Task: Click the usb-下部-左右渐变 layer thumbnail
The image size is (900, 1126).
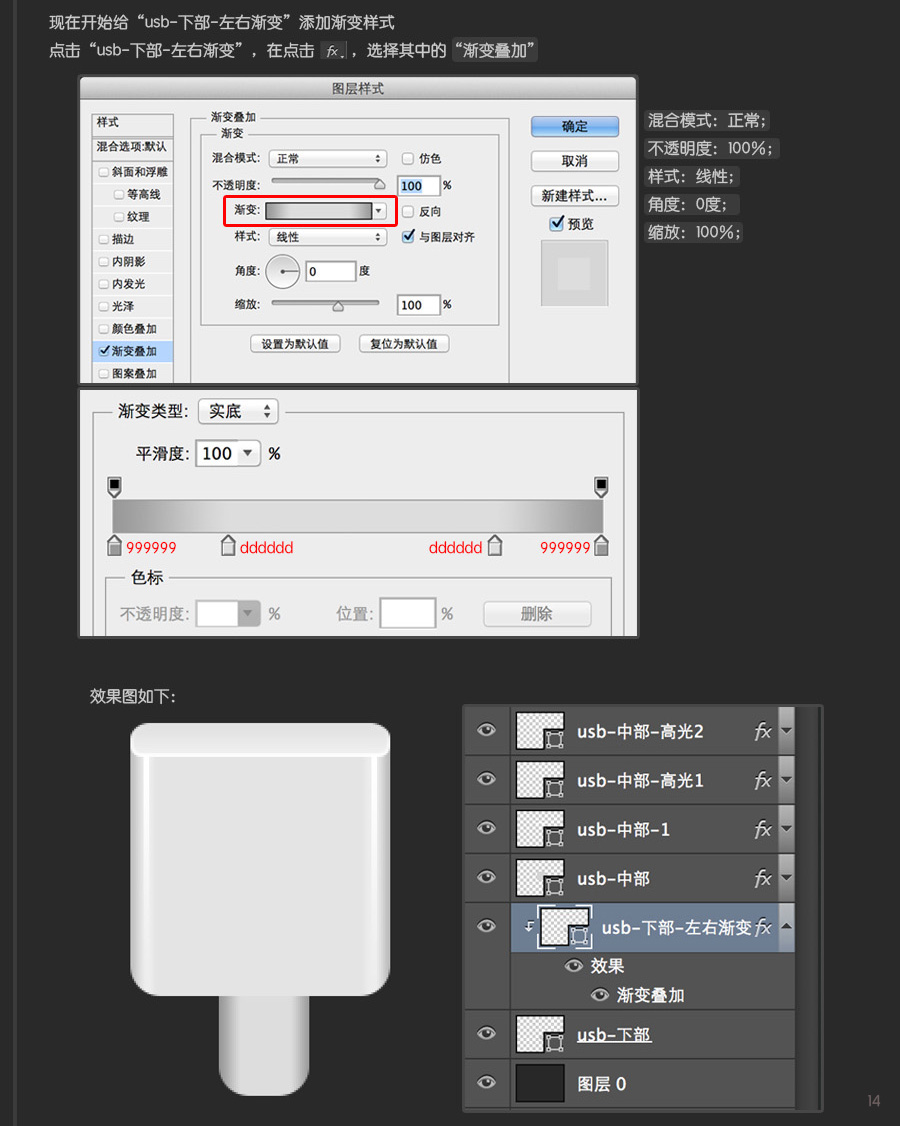Action: click(x=565, y=927)
